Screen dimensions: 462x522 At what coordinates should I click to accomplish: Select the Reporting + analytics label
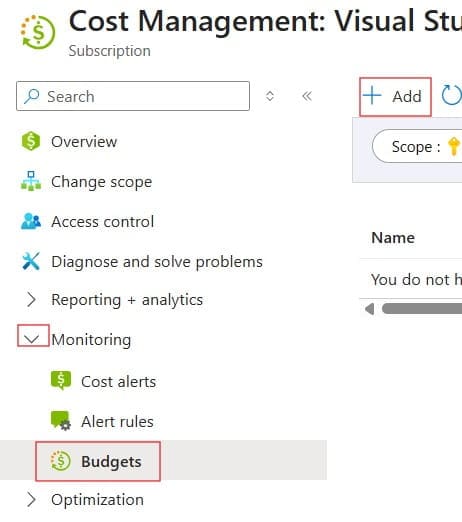coord(127,300)
